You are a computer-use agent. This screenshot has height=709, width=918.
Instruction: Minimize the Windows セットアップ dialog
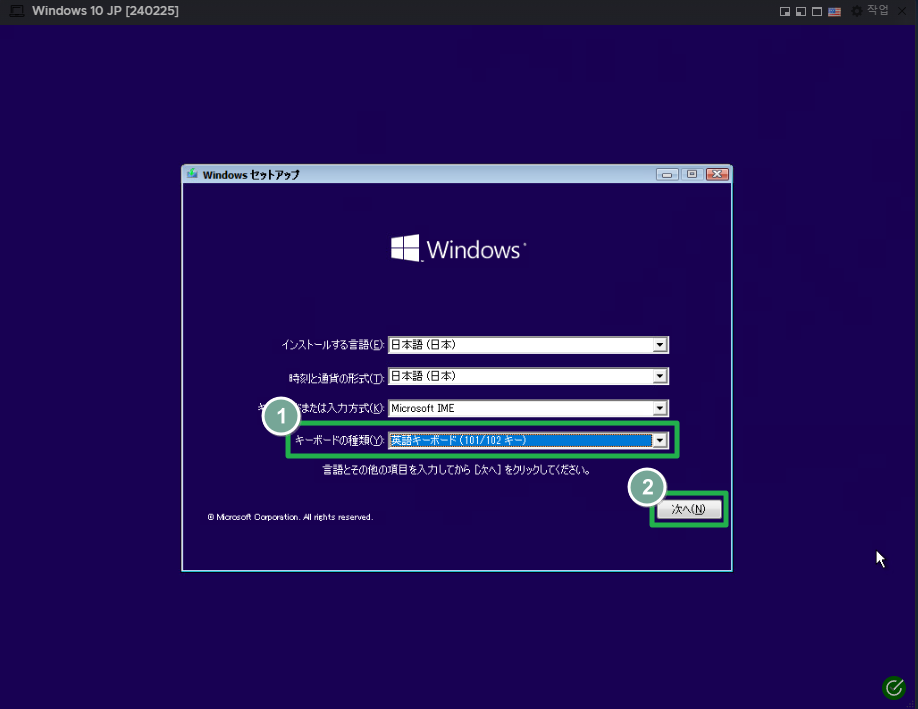(x=667, y=174)
